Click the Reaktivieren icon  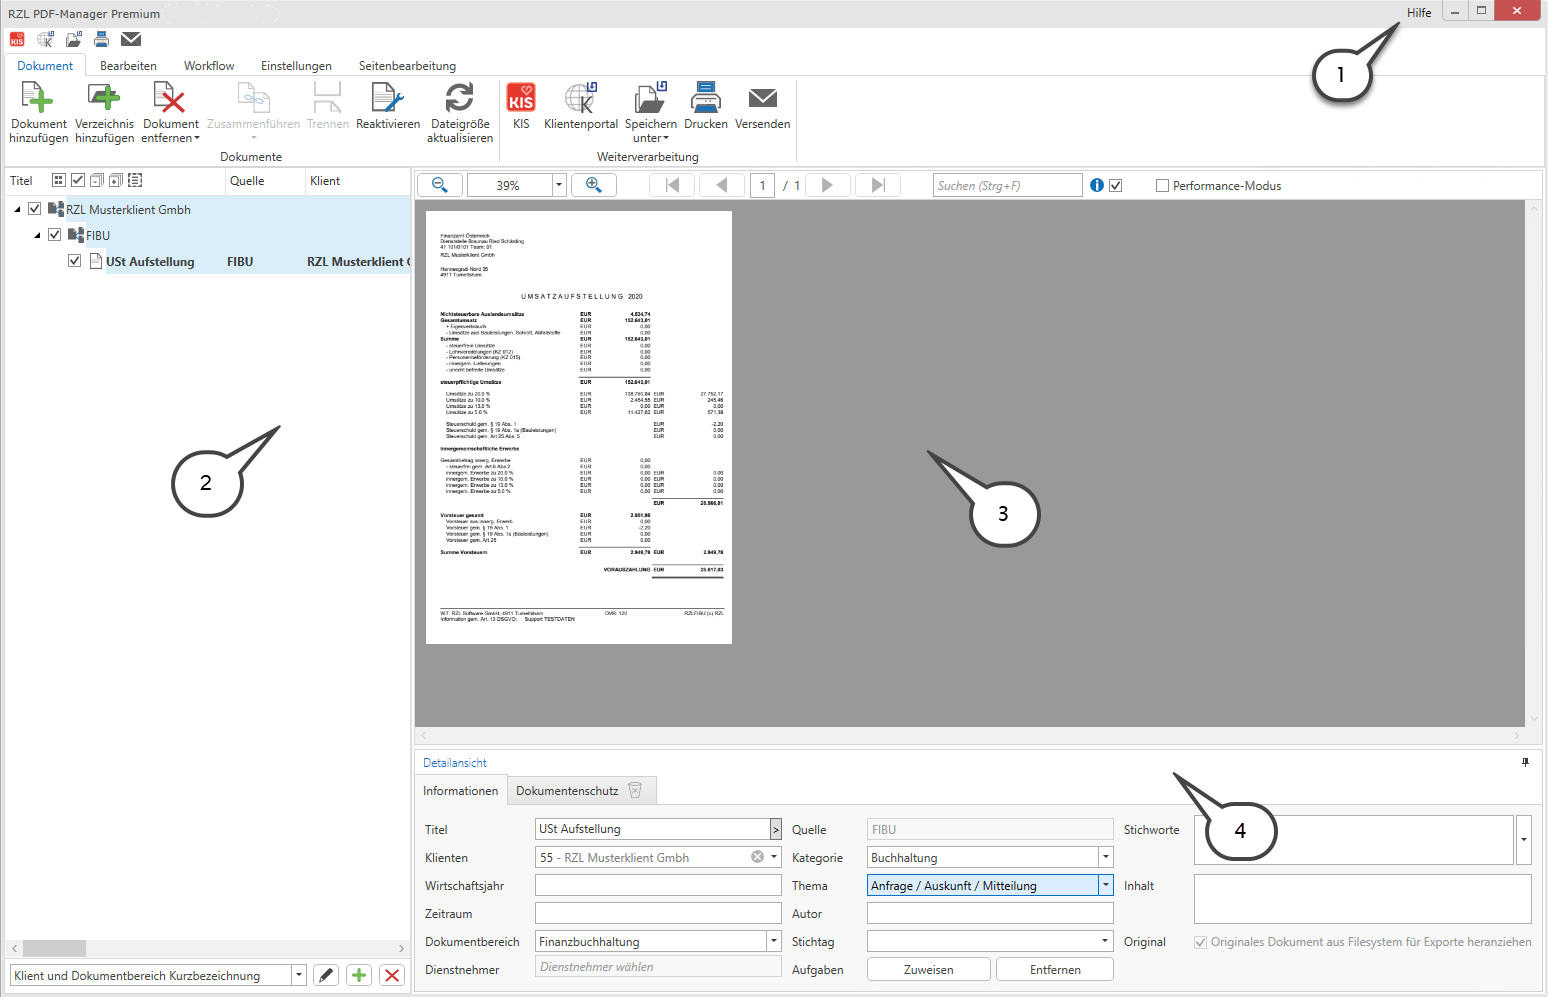coord(387,99)
